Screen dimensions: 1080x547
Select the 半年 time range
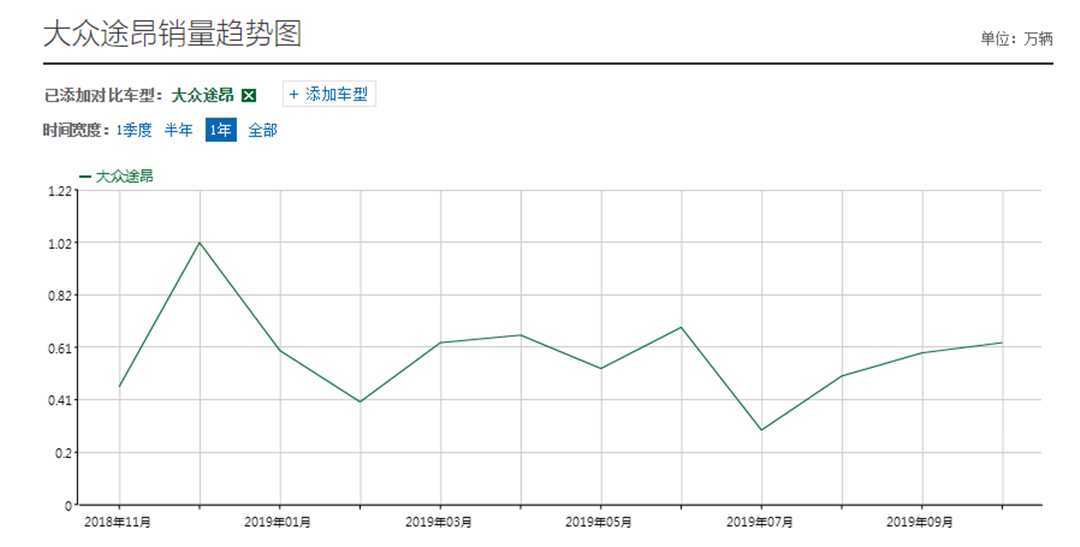click(x=179, y=130)
